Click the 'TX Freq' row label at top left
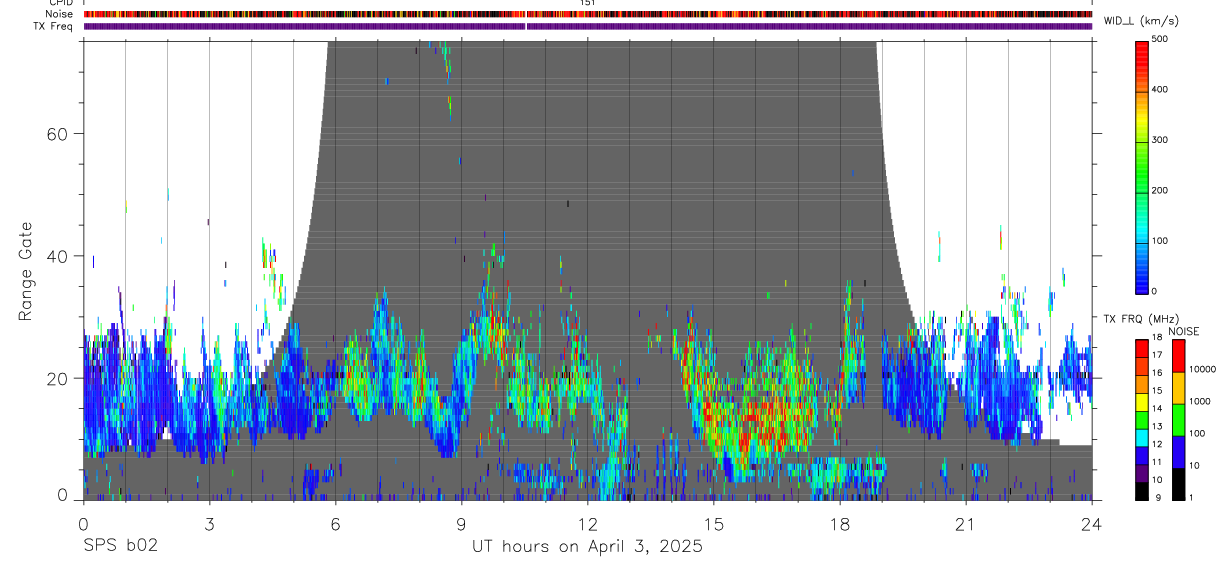 (x=53, y=26)
